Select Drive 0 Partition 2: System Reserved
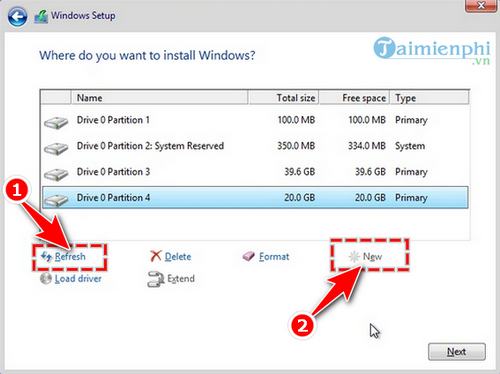 255,146
